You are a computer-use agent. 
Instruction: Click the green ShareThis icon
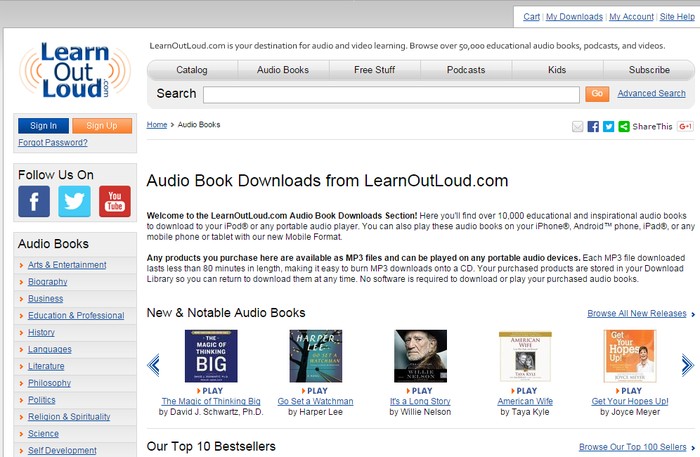624,127
